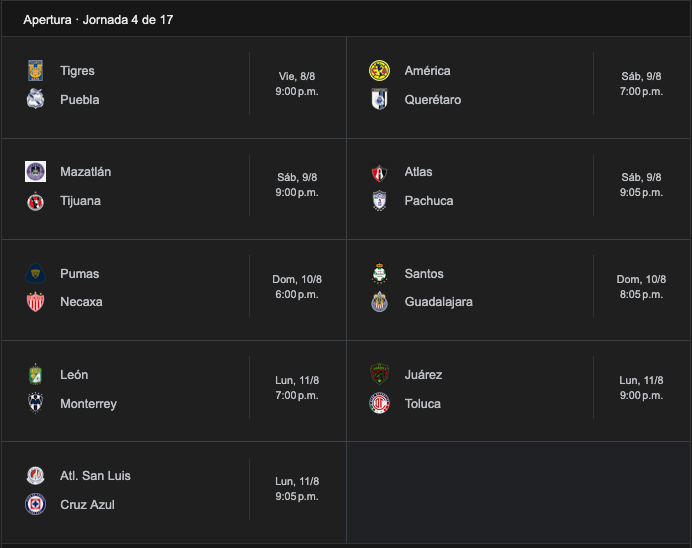
Task: Click the Querétaro team crest
Action: (379, 99)
